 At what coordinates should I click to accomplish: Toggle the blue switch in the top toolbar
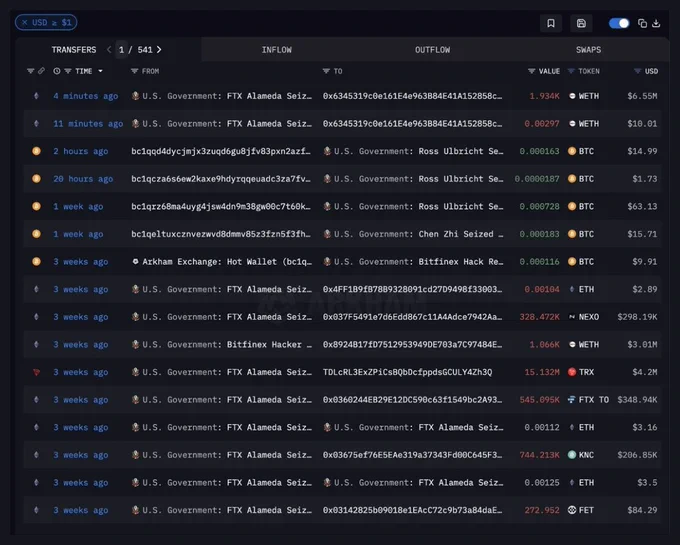click(619, 23)
